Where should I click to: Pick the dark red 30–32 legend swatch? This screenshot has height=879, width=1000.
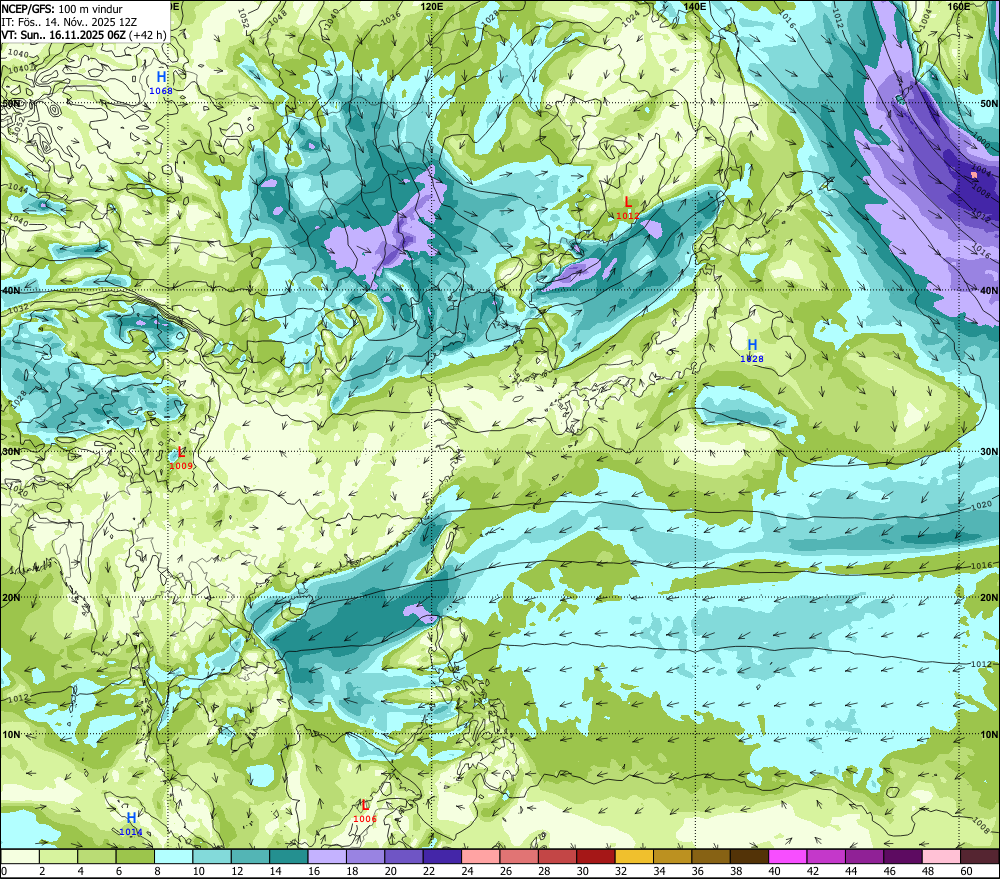tap(596, 856)
